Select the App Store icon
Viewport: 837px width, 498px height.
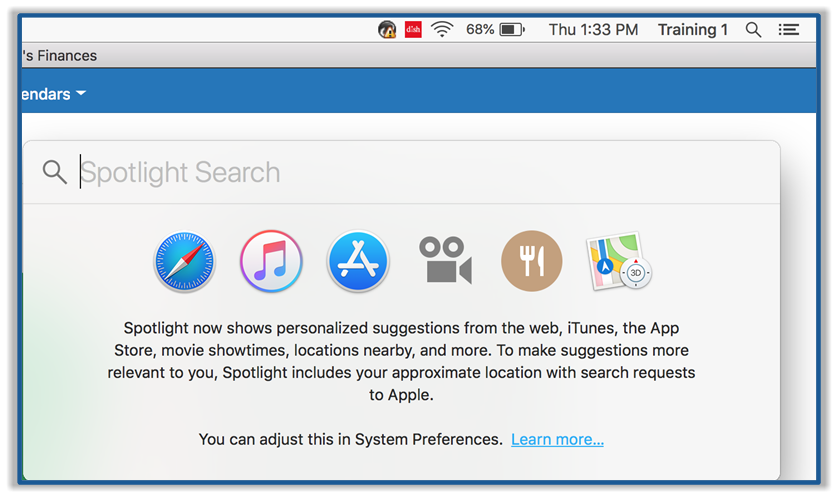[358, 261]
